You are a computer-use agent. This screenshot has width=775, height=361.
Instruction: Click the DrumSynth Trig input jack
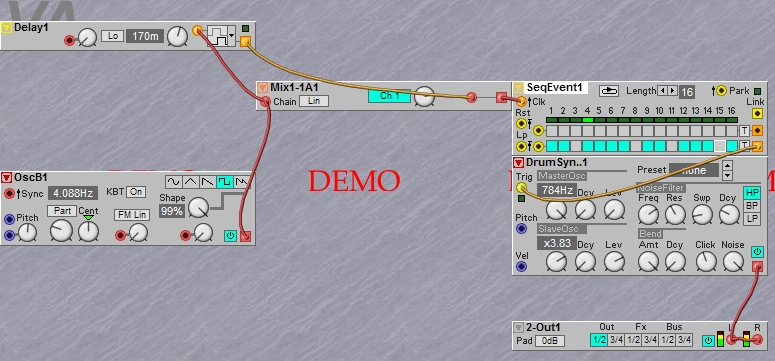521,187
